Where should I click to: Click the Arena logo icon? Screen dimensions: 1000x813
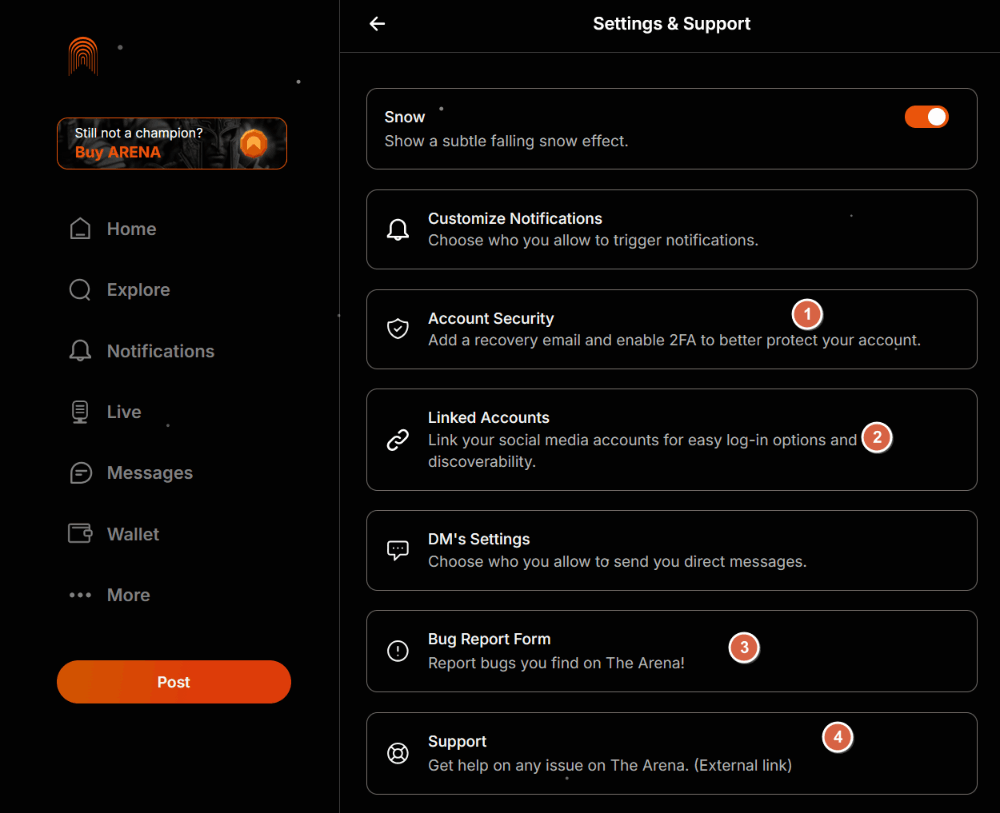pyautogui.click(x=83, y=56)
